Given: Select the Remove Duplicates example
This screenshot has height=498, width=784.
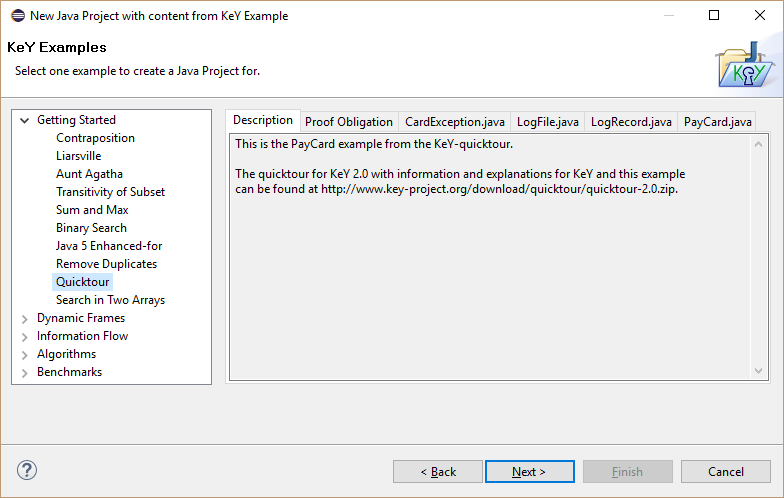Looking at the screenshot, I should (106, 264).
